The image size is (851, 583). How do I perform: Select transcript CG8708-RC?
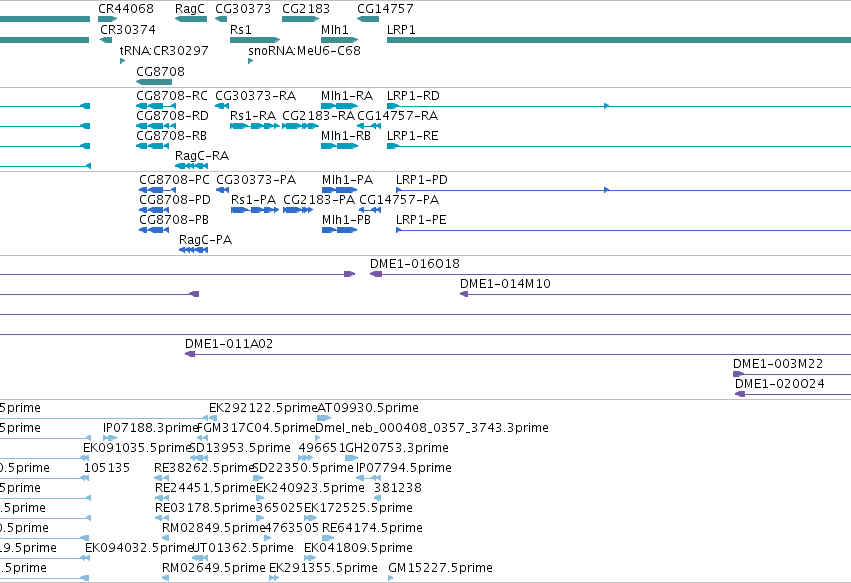pos(172,96)
